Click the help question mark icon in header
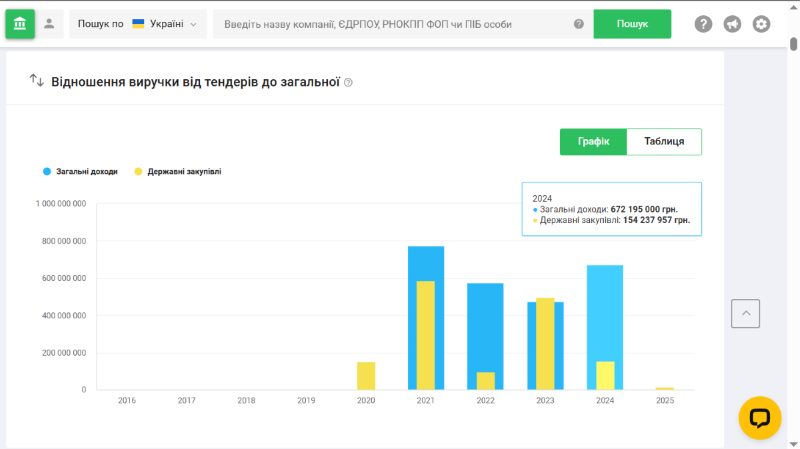Screen dimensions: 800x449 pos(703,24)
